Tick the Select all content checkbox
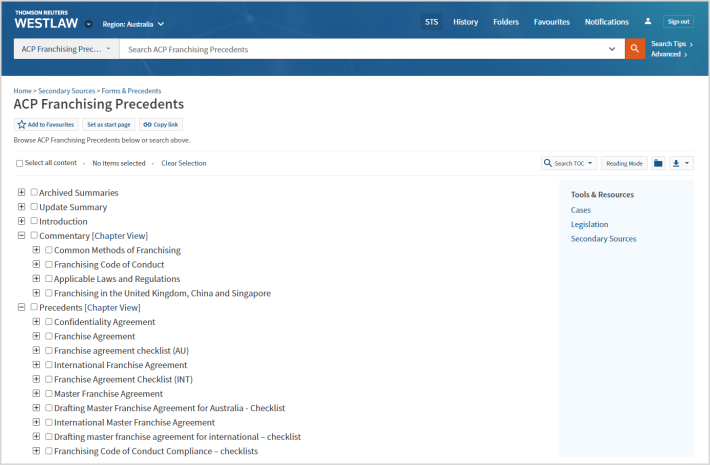Image resolution: width=710 pixels, height=465 pixels. coord(19,163)
